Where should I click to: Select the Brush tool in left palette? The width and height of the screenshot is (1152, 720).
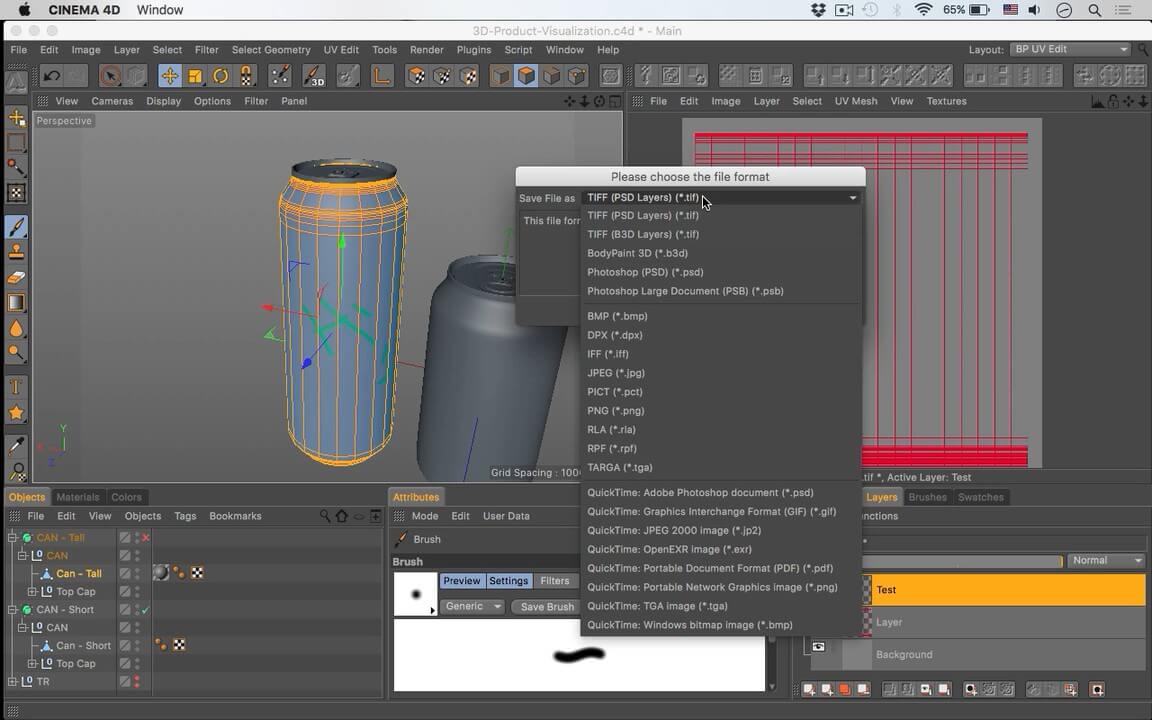click(x=16, y=227)
